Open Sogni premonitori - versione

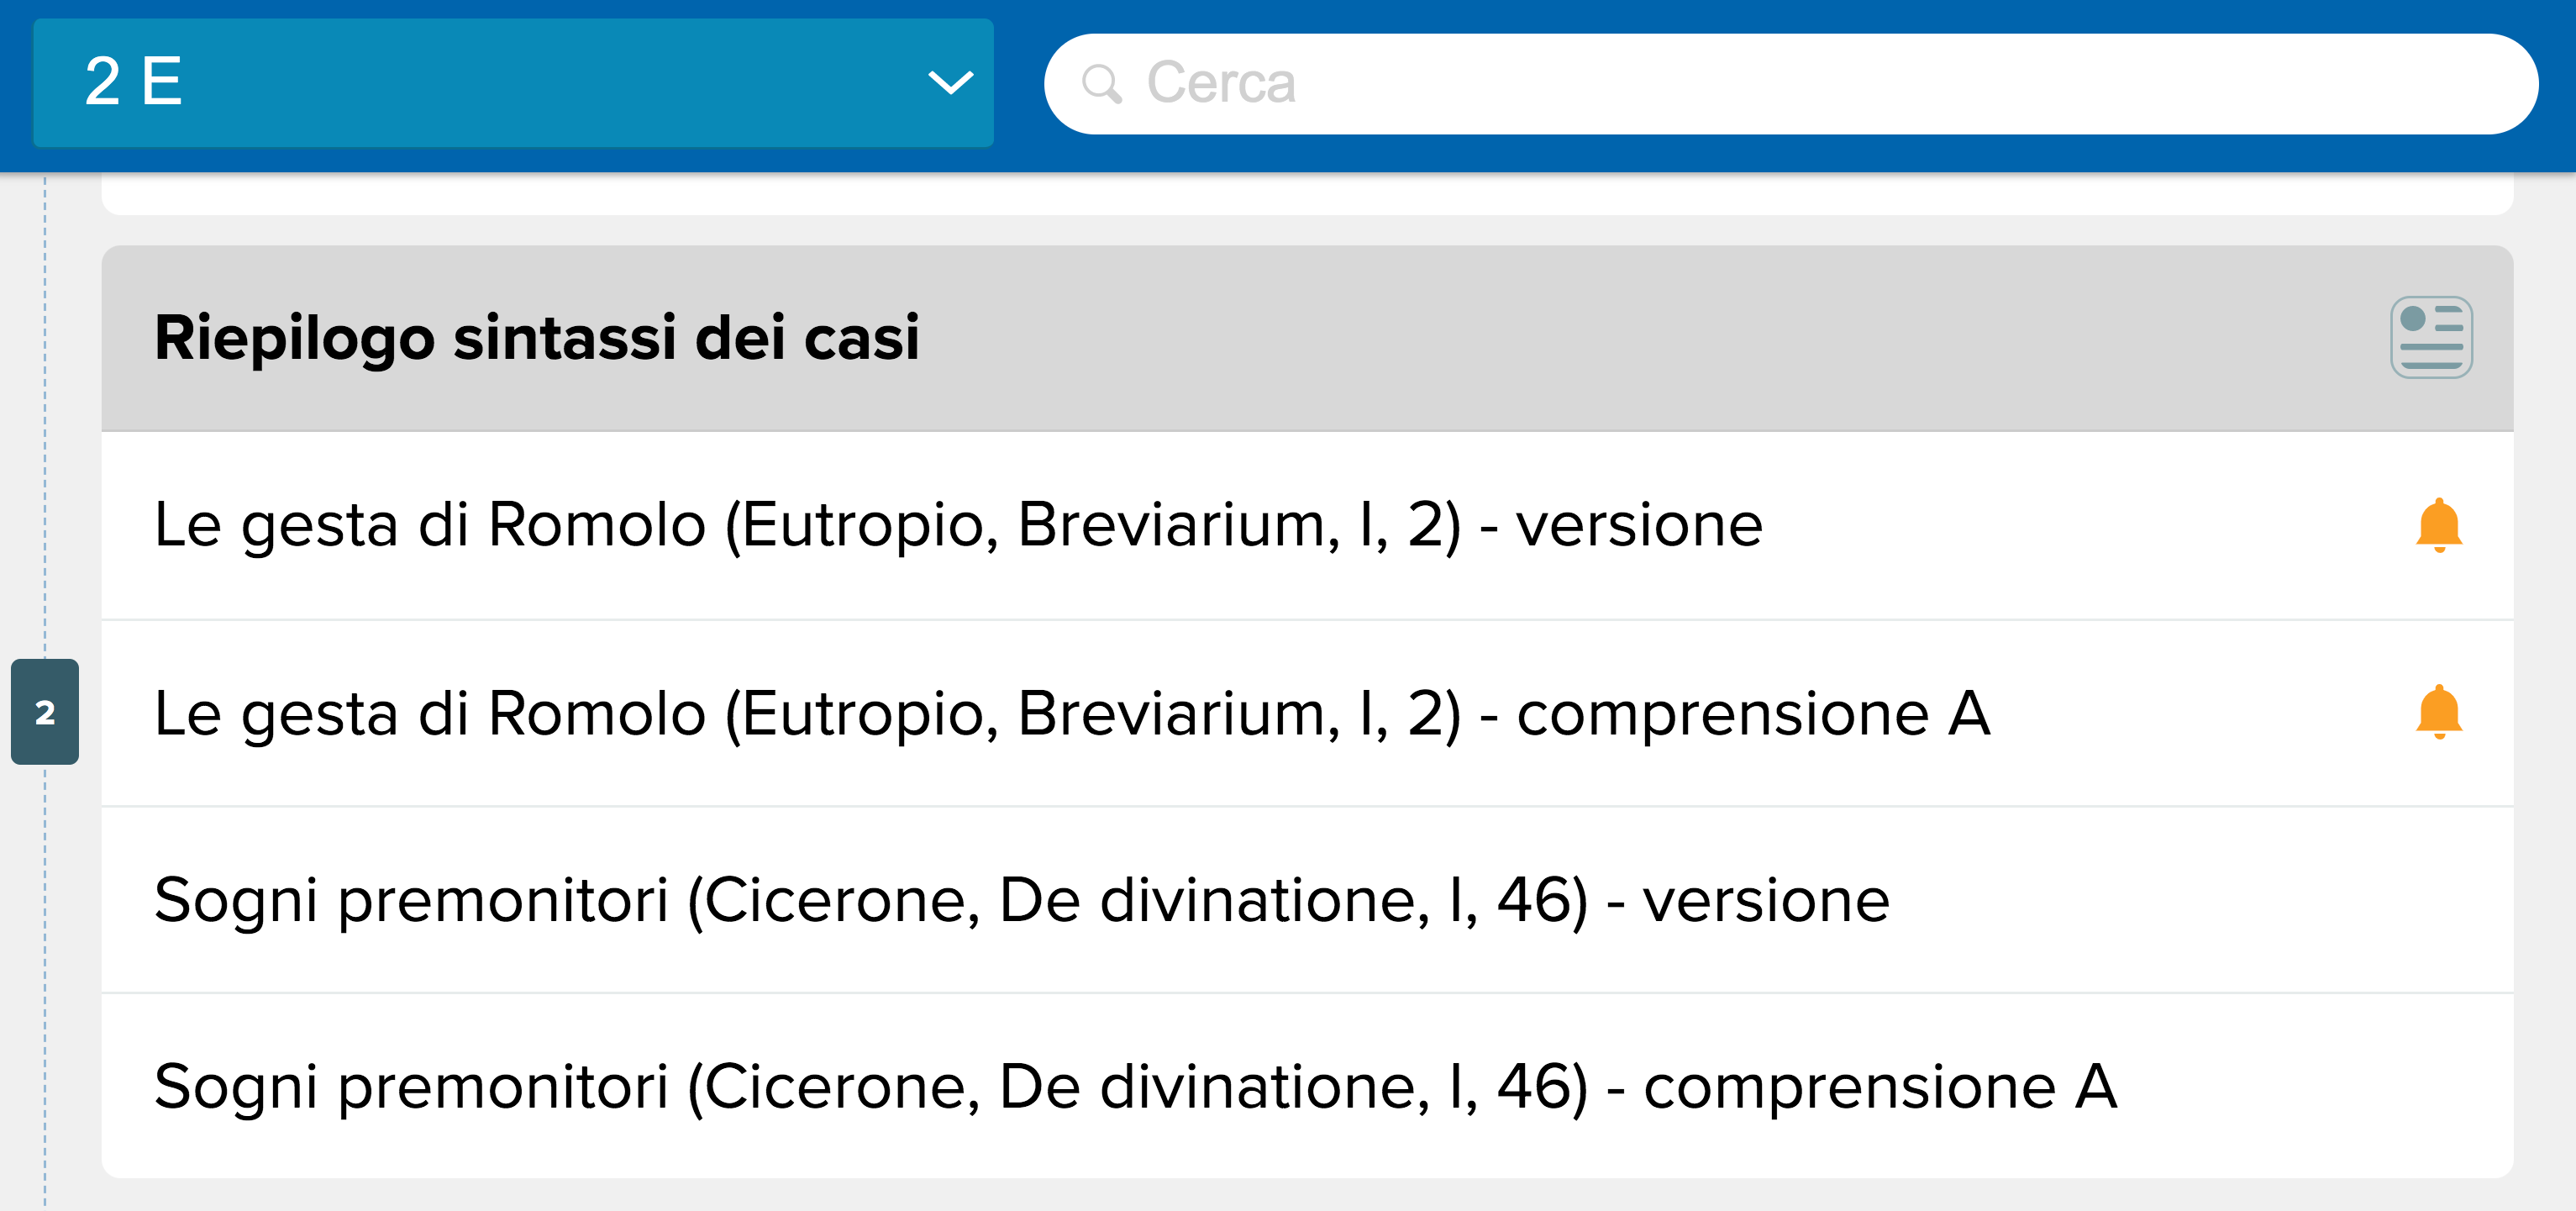[1307, 900]
